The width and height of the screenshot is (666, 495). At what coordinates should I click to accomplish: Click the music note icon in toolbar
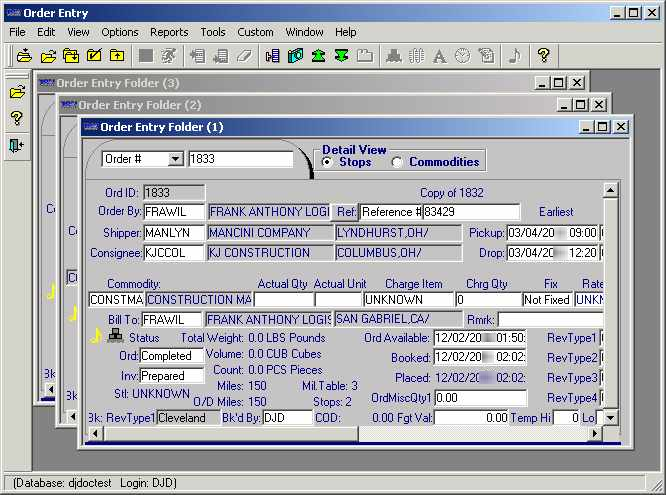pos(514,56)
